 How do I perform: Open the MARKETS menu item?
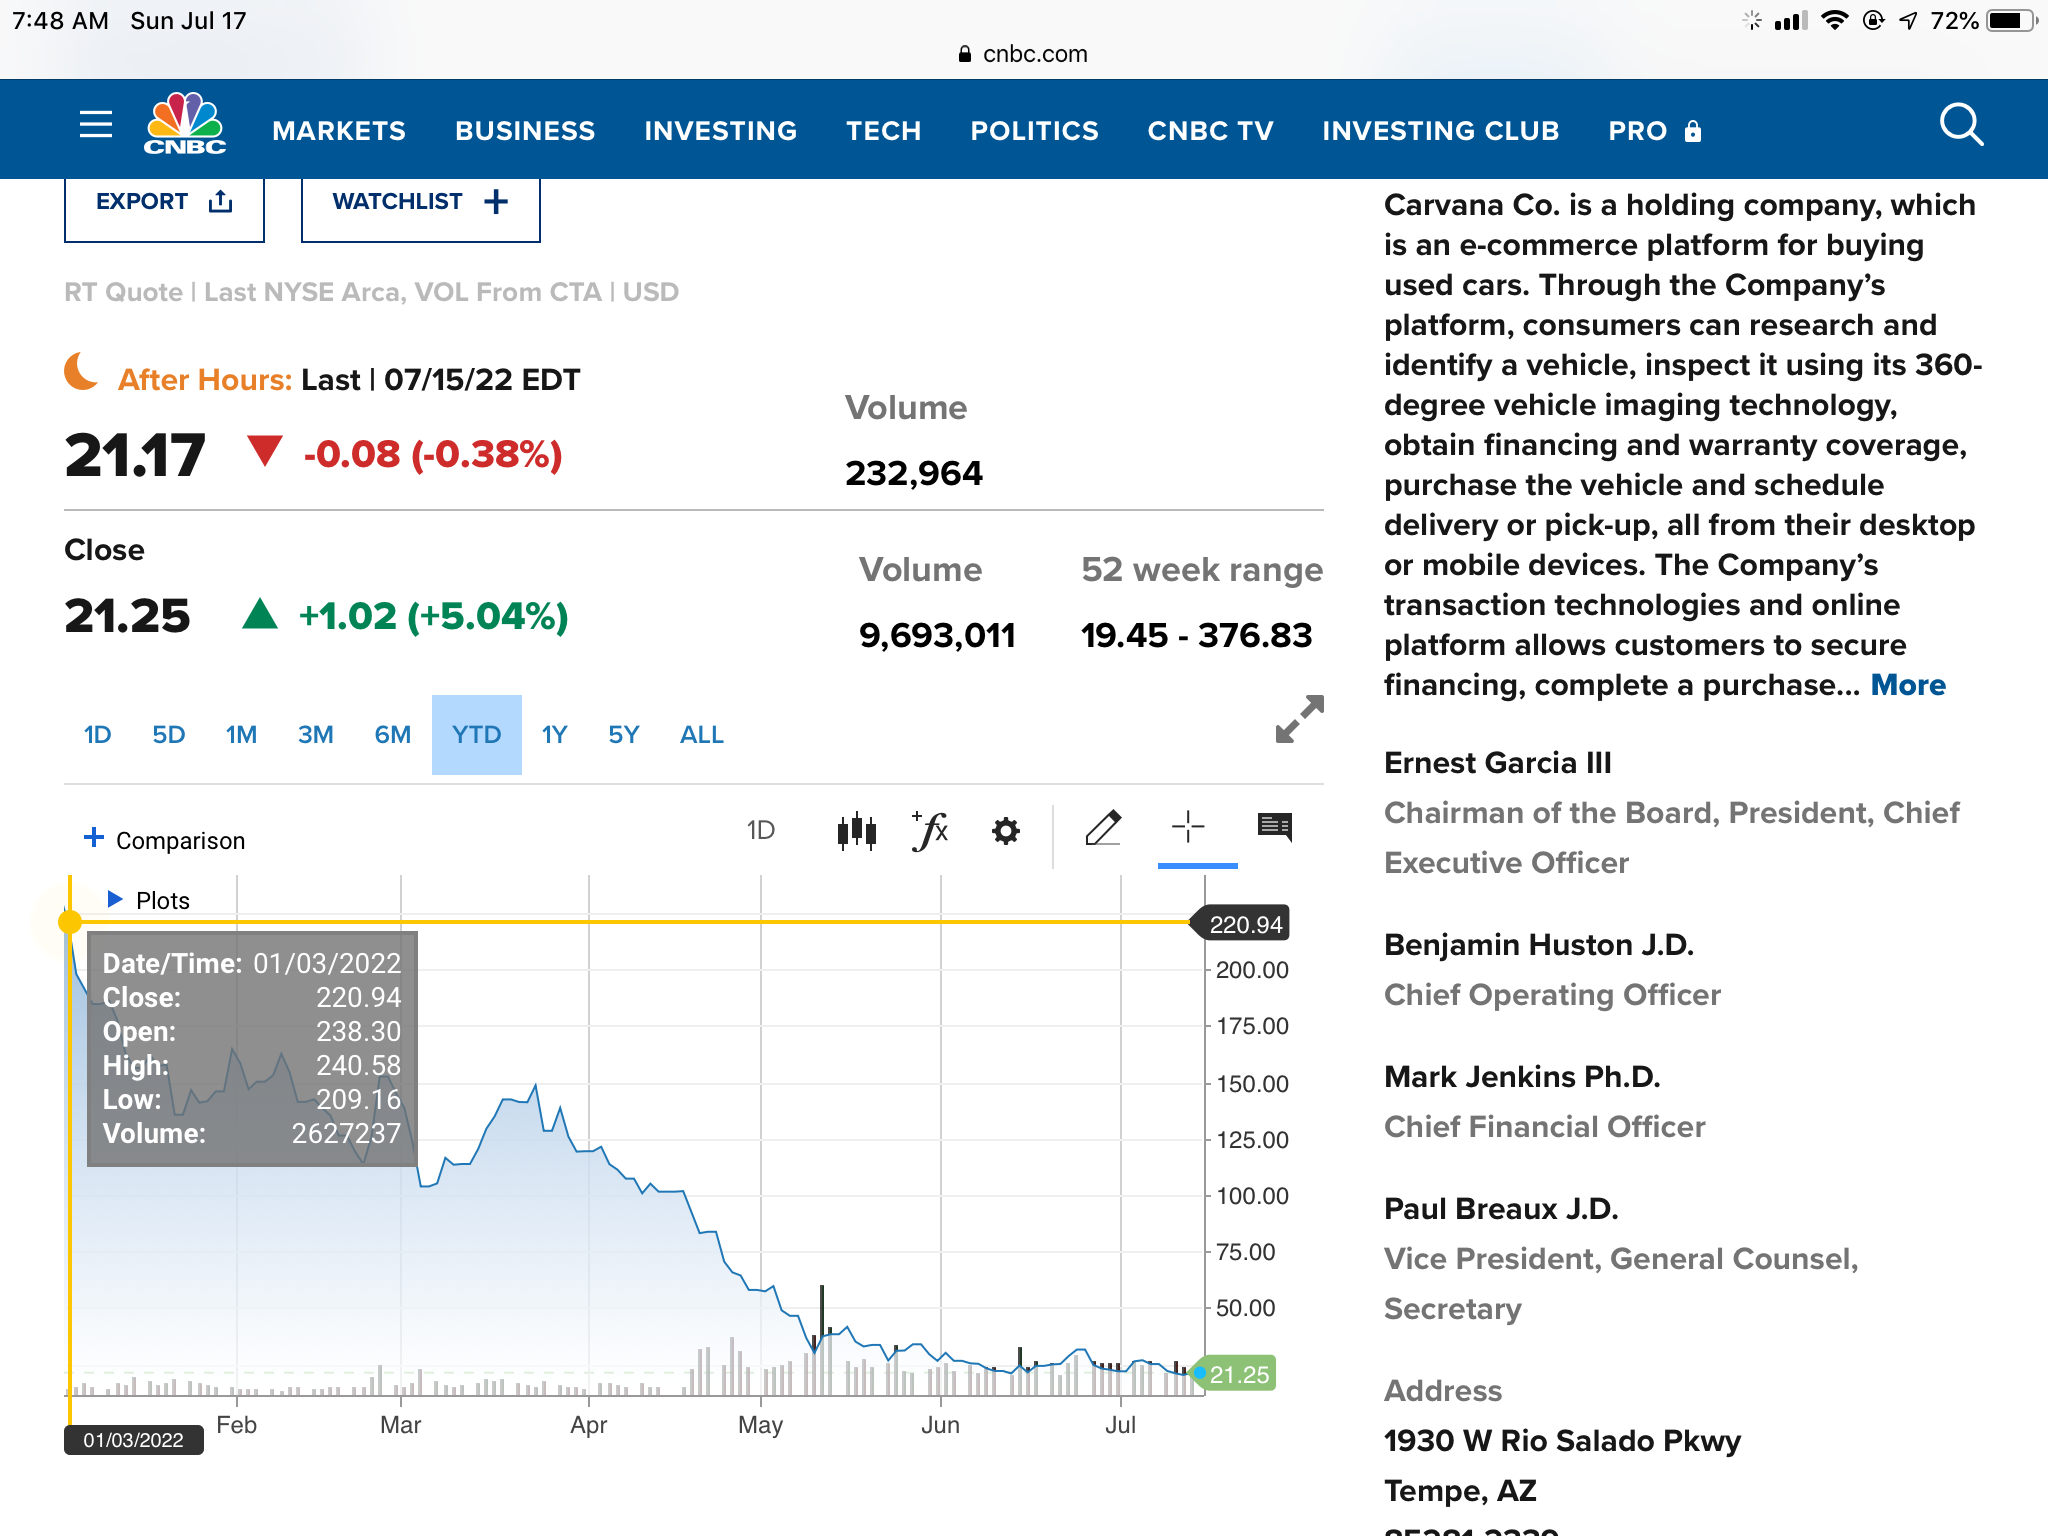(x=339, y=131)
